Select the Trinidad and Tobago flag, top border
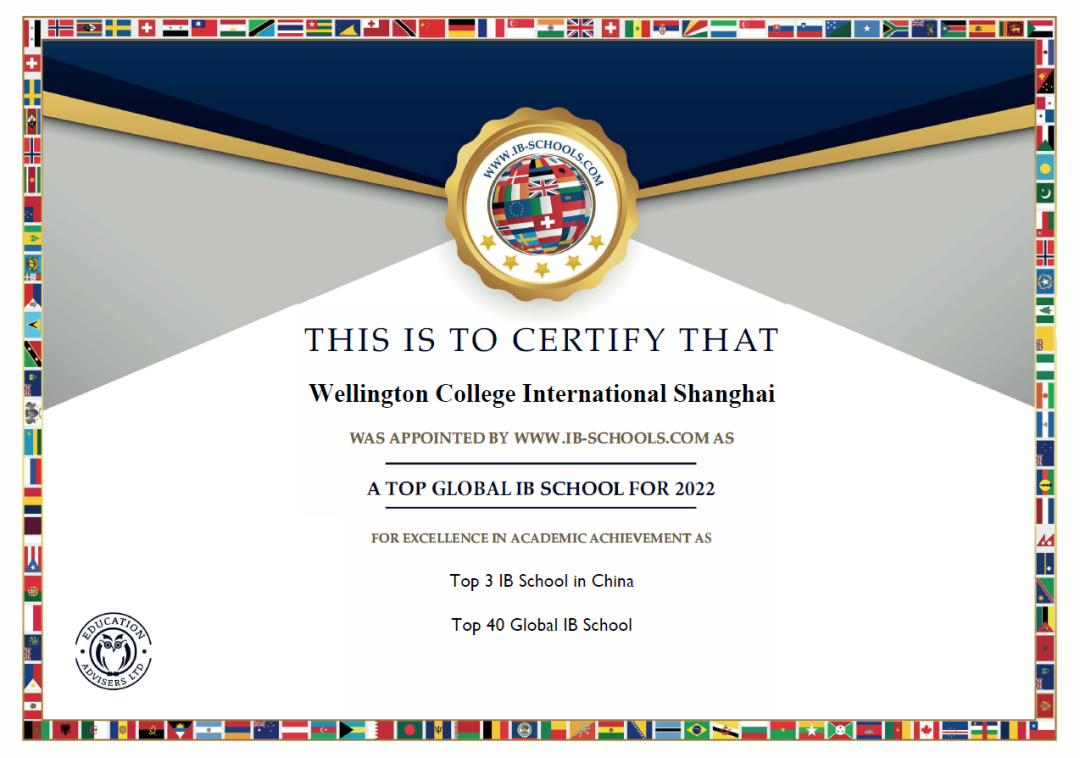Image resolution: width=1080 pixels, height=758 pixels. pyautogui.click(x=404, y=28)
